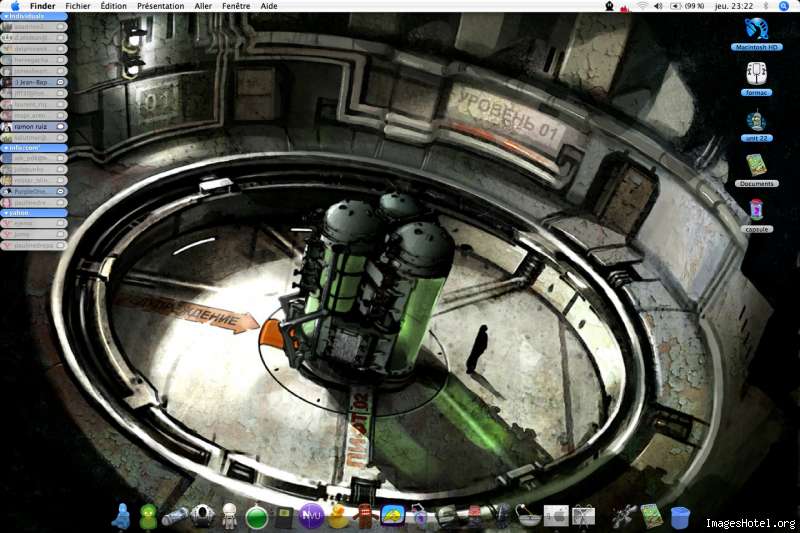Click the red icon in the menu bar
This screenshot has height=533, width=800.
click(x=624, y=7)
